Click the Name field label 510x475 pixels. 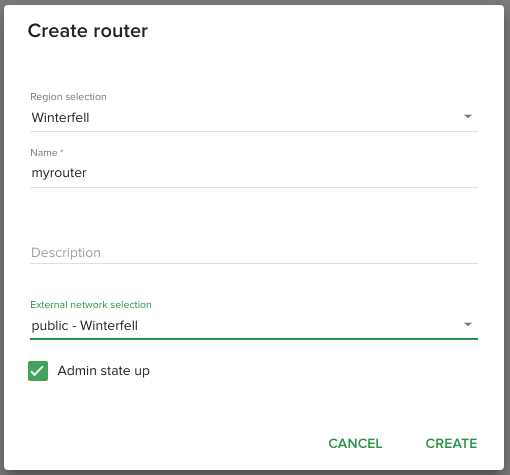tap(47, 153)
